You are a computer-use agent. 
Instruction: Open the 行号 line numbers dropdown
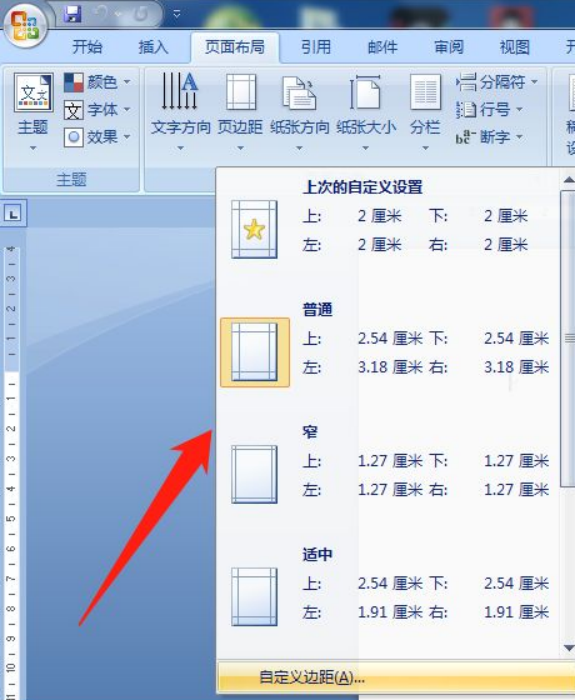(489, 109)
